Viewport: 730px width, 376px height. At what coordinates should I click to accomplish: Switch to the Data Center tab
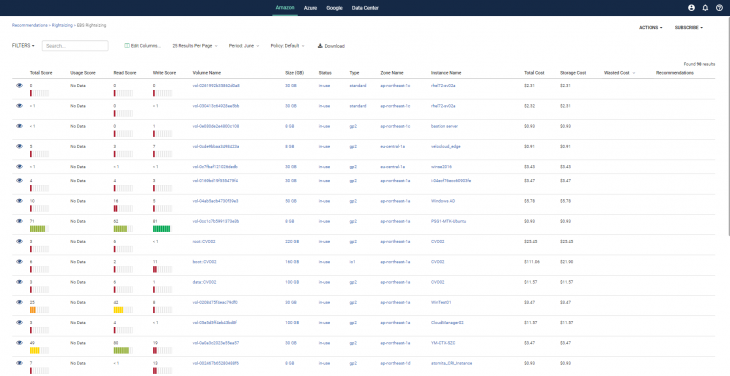tap(365, 8)
